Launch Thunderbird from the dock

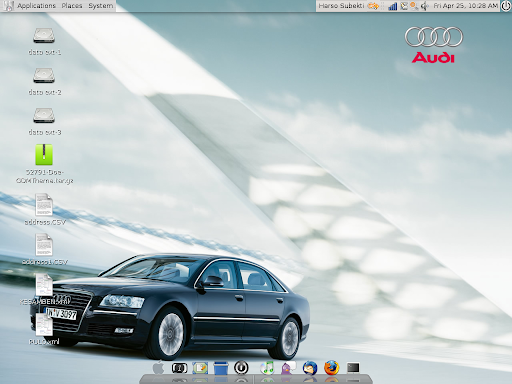click(310, 368)
